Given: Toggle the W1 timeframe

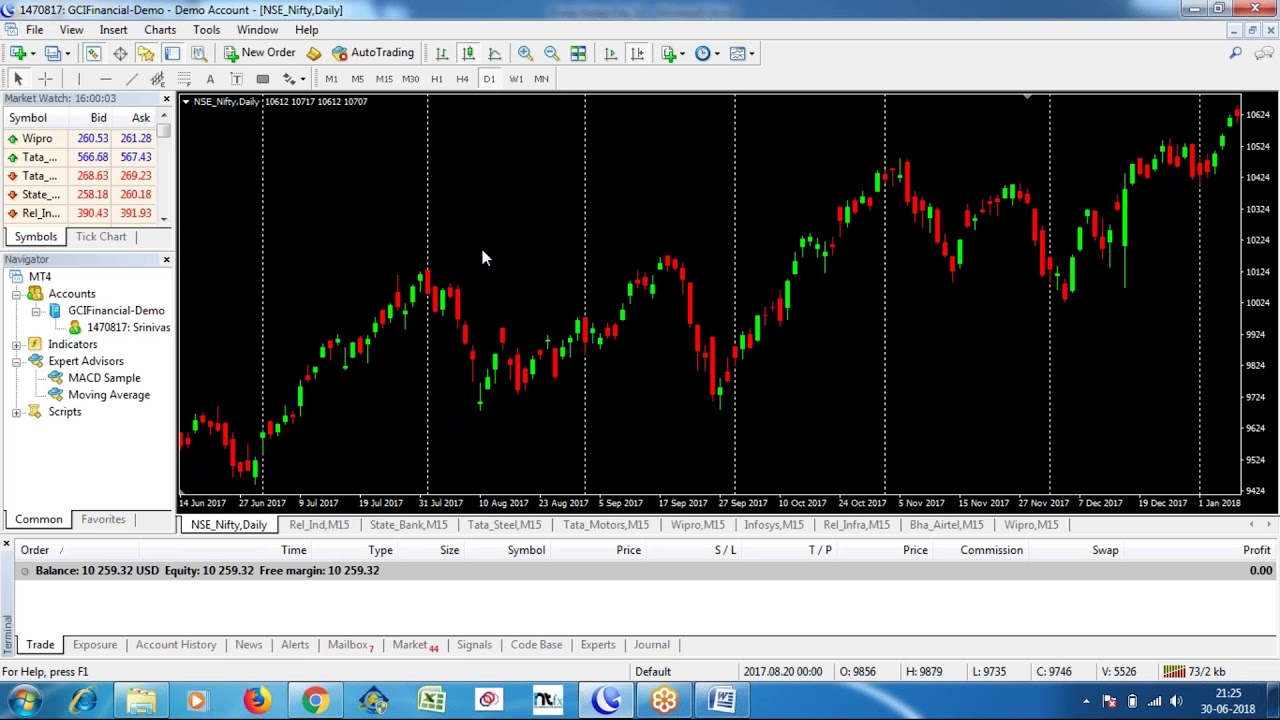Looking at the screenshot, I should (516, 79).
